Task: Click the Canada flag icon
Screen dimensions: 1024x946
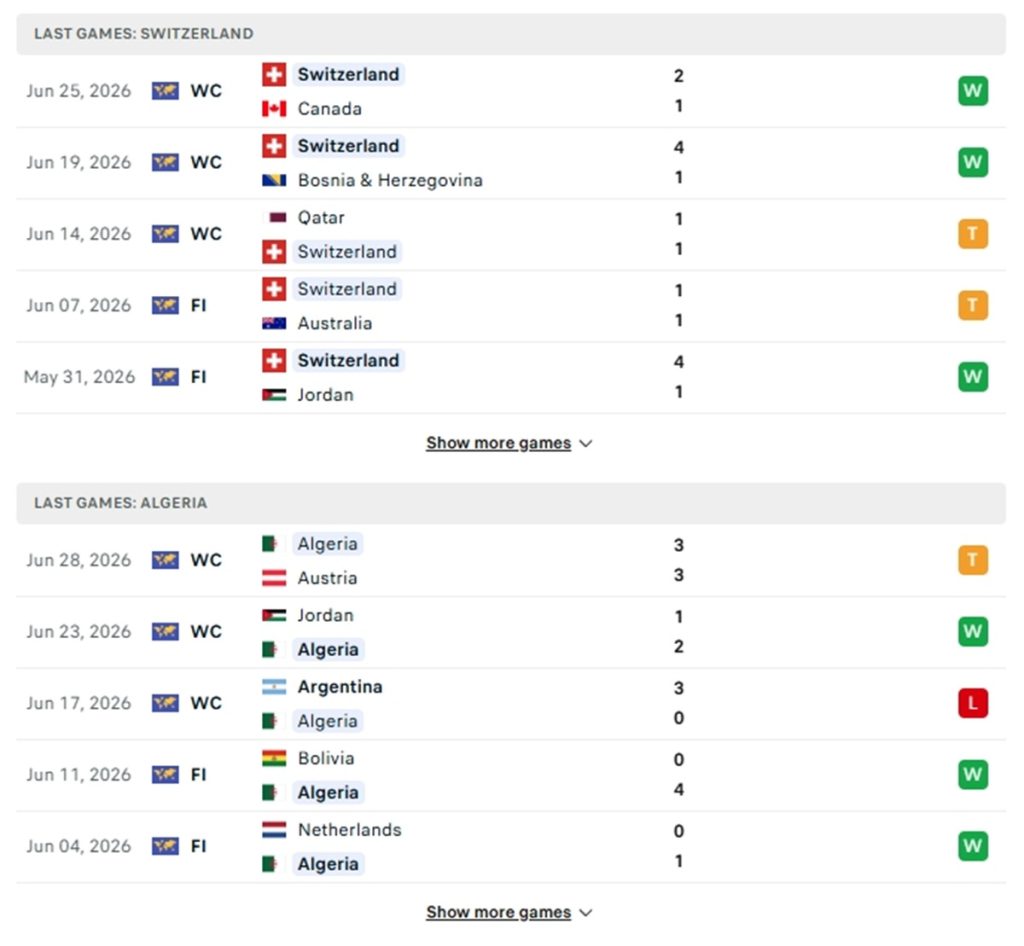Action: coord(274,108)
